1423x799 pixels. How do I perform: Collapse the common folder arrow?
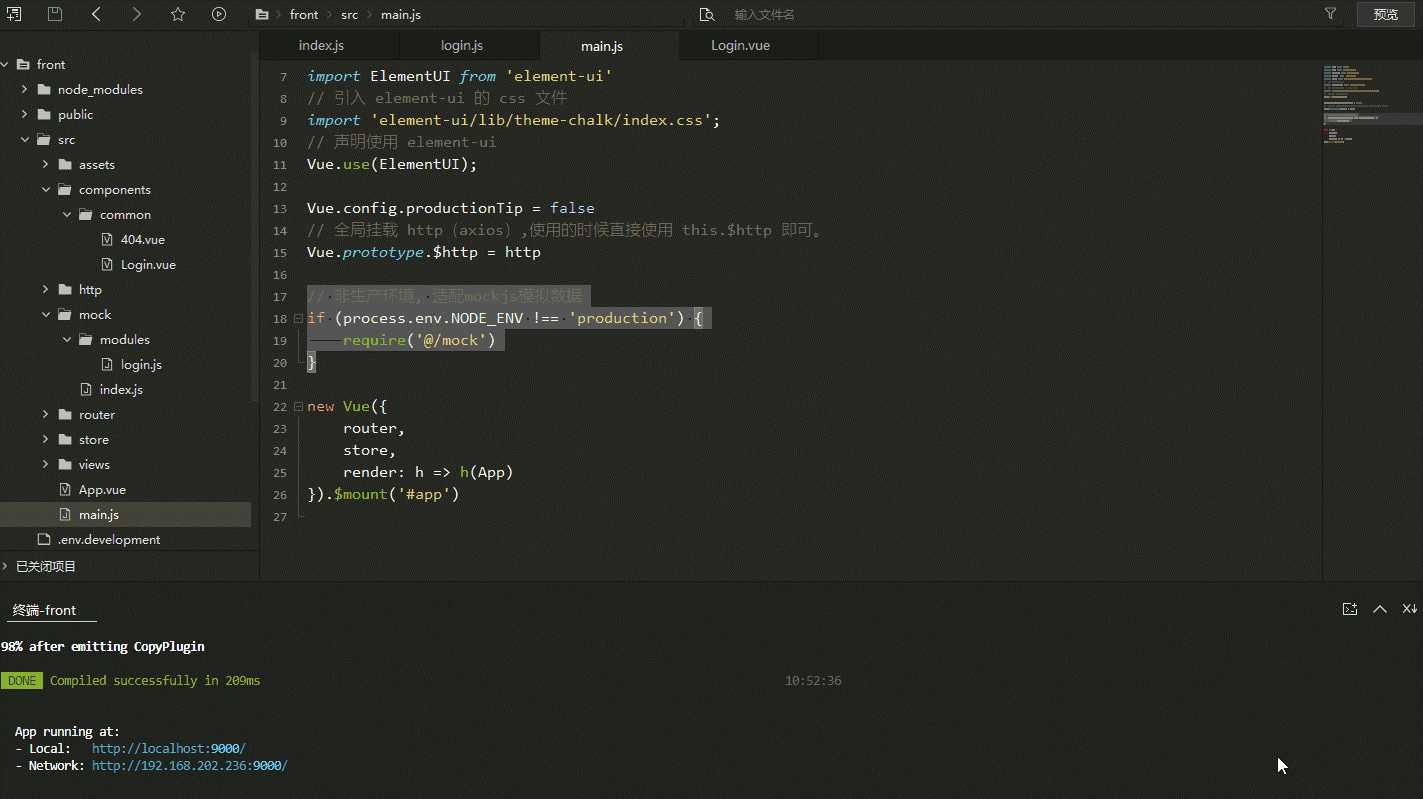click(x=66, y=214)
